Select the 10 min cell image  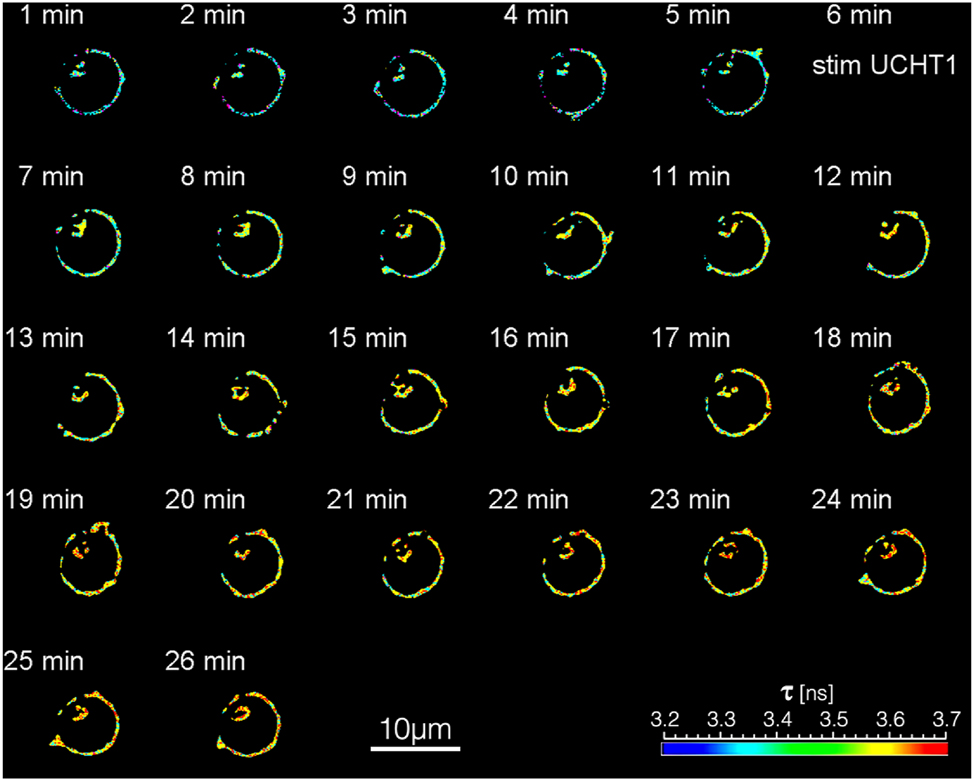pos(576,244)
